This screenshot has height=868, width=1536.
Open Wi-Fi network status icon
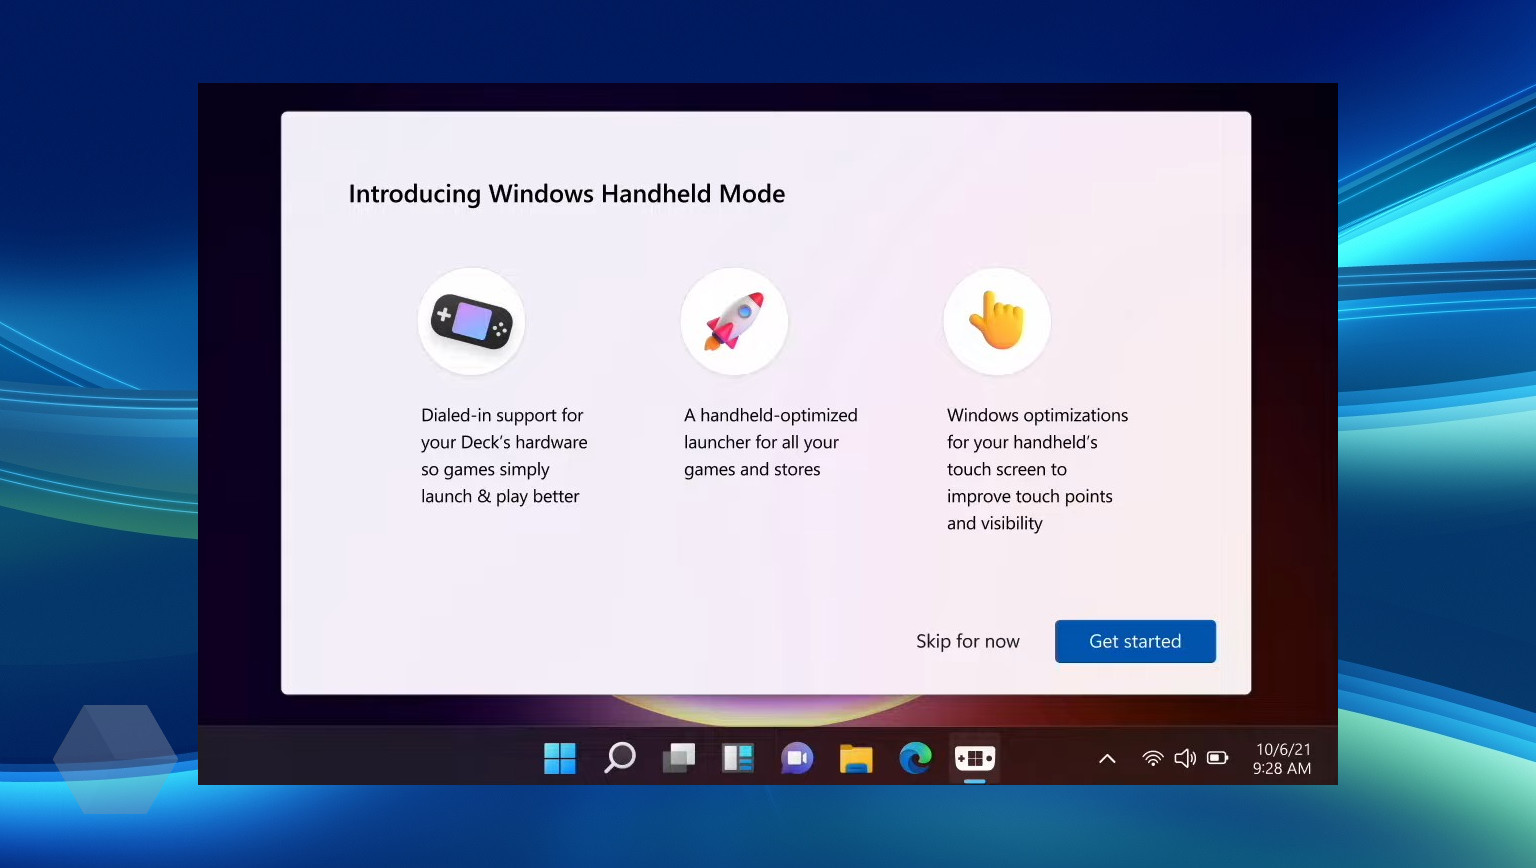1153,758
